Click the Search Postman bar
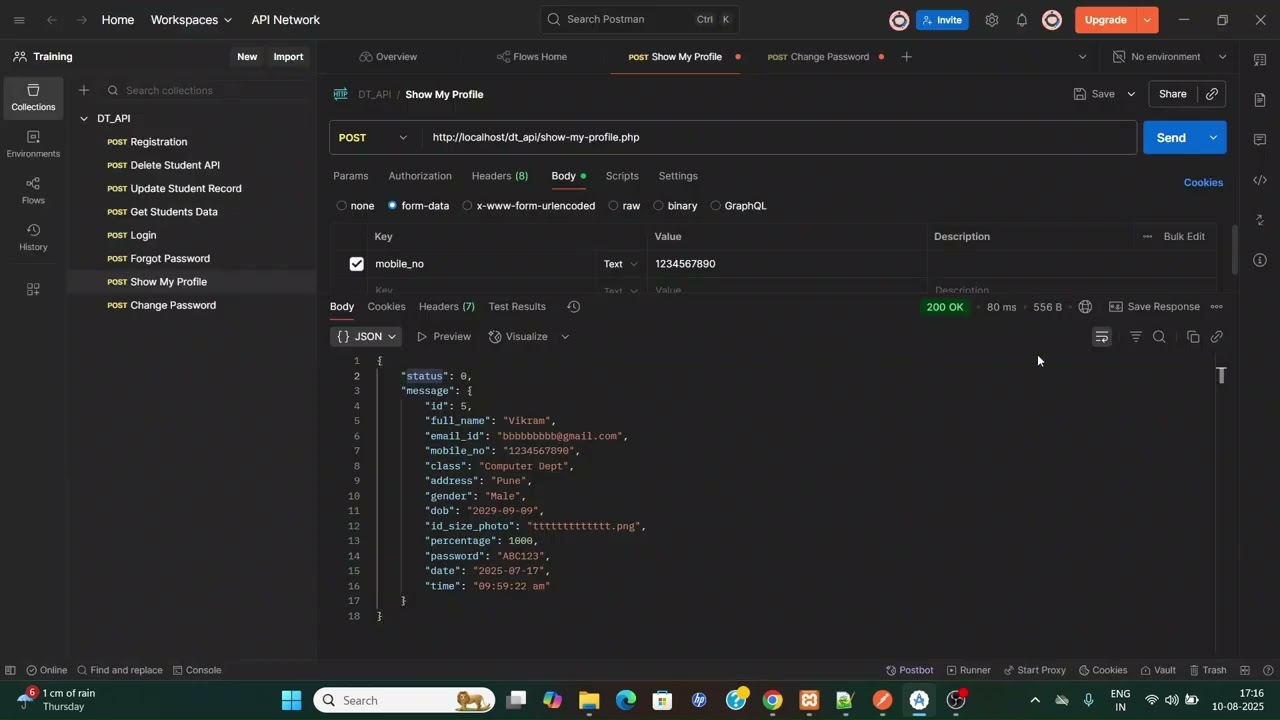This screenshot has height=720, width=1280. (638, 20)
